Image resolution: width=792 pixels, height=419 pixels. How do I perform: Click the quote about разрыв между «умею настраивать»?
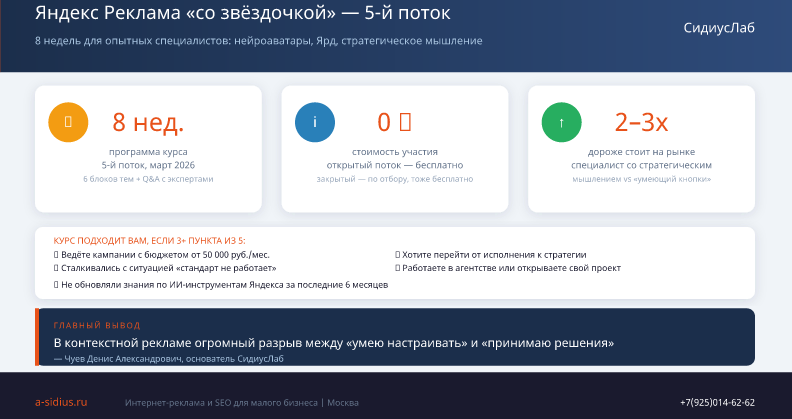[333, 343]
